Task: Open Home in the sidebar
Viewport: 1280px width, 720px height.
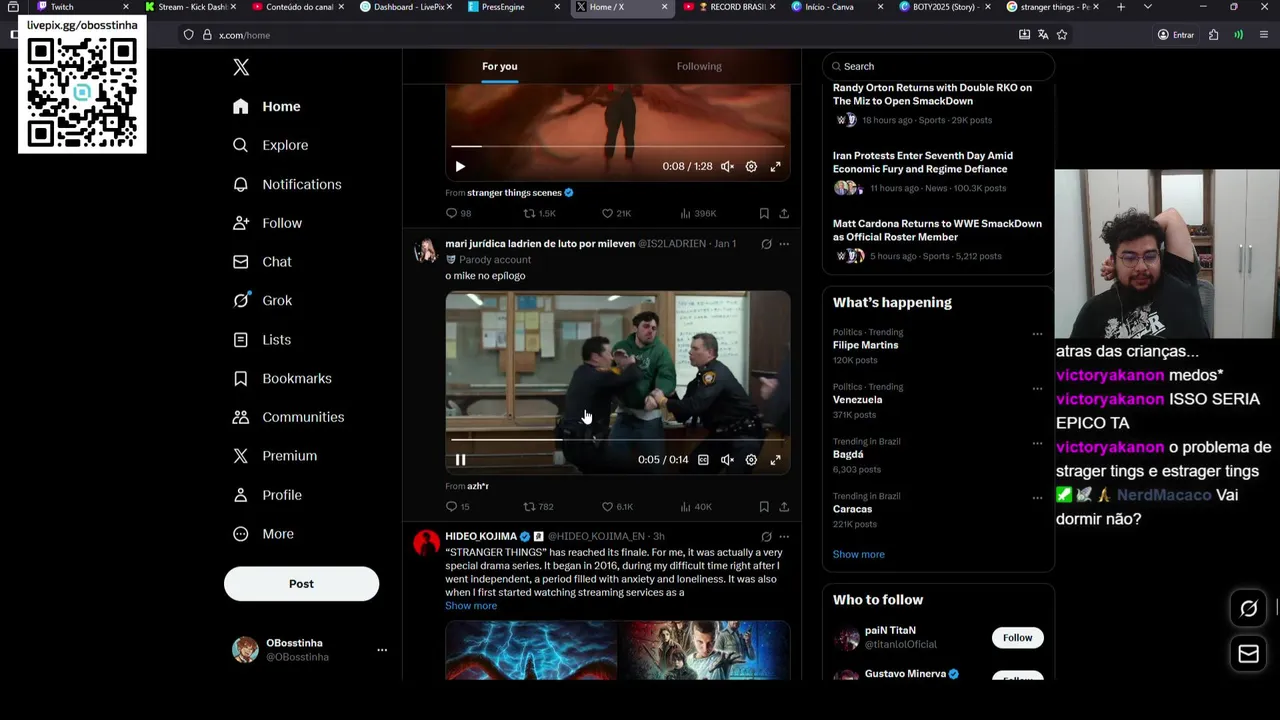Action: 267,106
